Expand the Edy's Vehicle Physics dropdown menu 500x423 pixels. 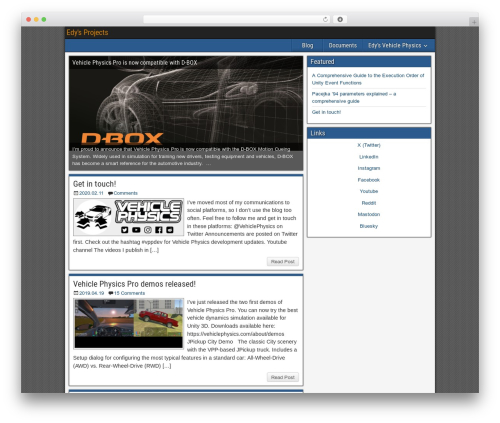(398, 45)
